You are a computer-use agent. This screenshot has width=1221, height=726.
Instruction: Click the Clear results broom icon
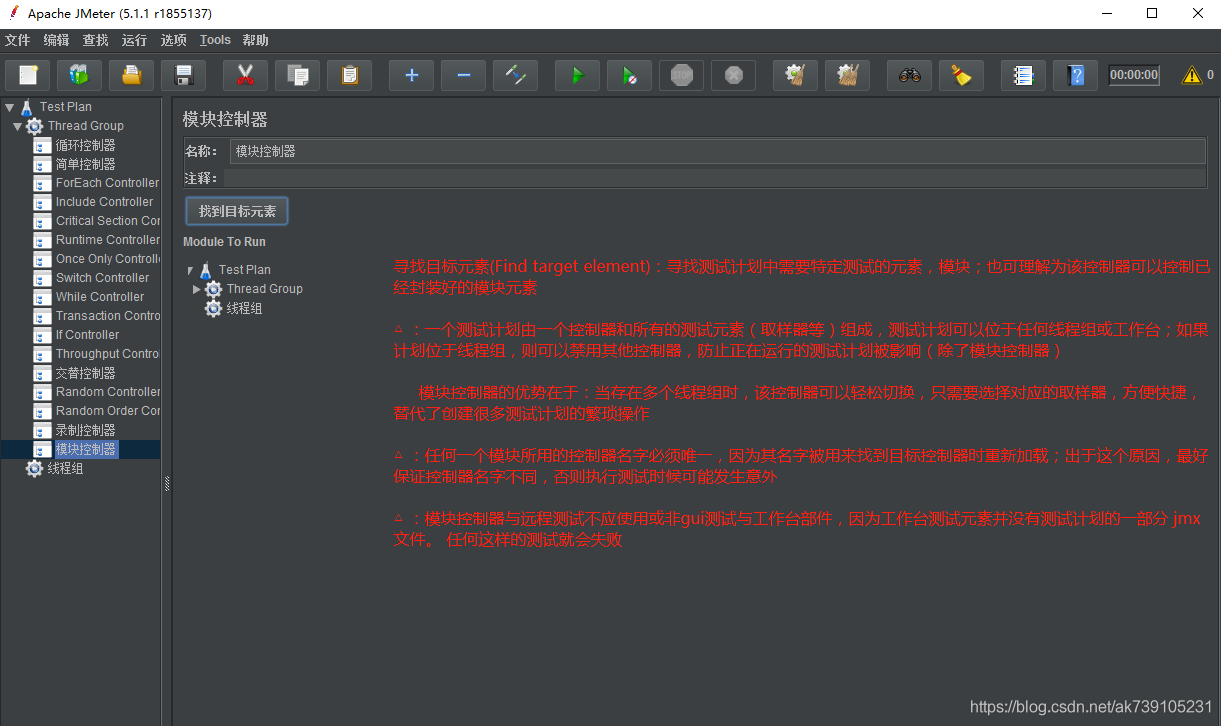point(795,75)
